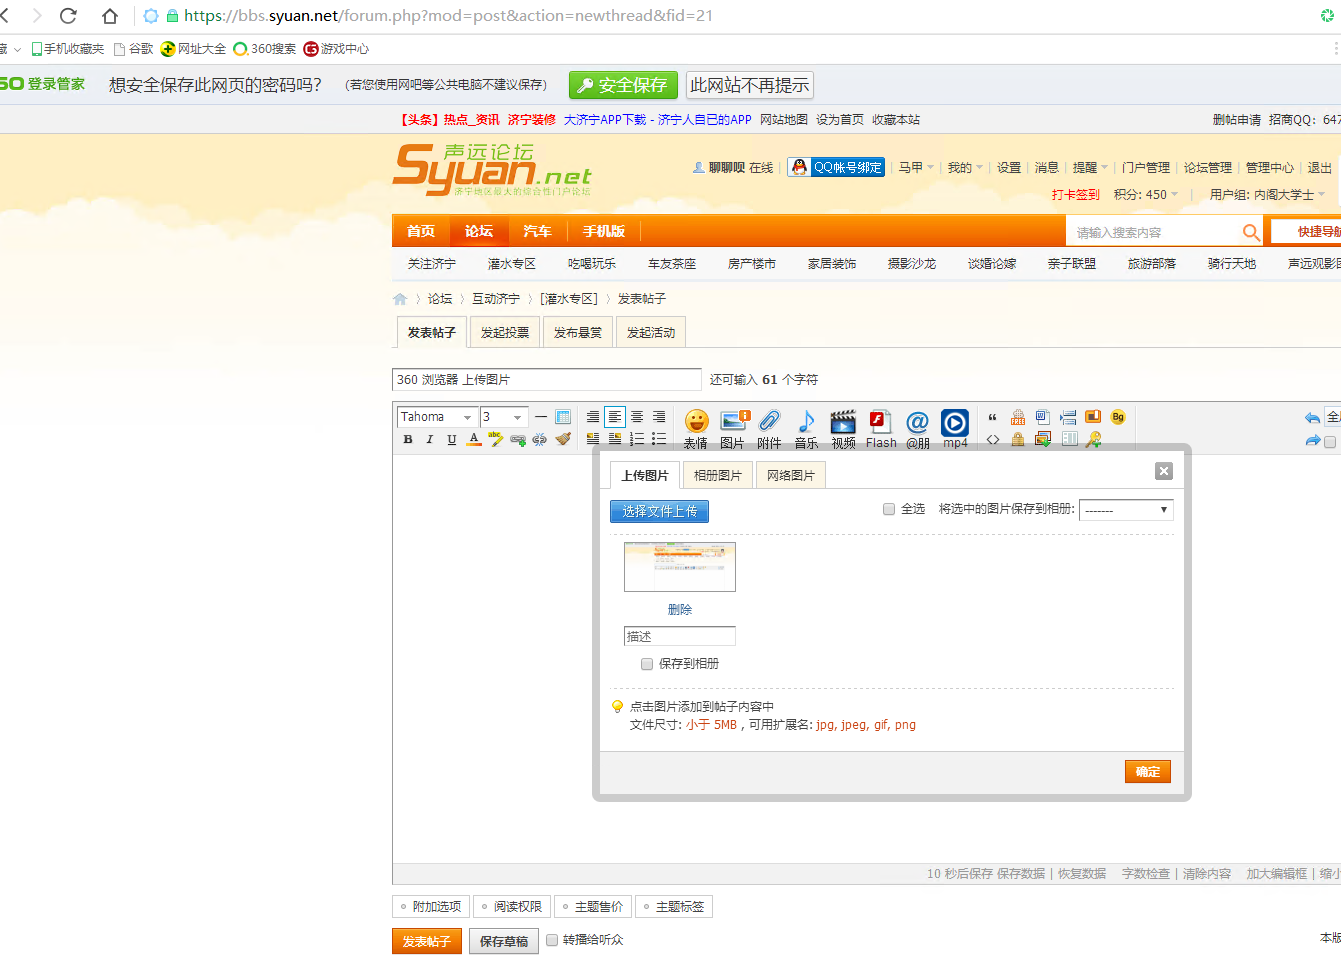Check the 保存到相册 save-to-album option
This screenshot has width=1341, height=959.
coord(647,663)
